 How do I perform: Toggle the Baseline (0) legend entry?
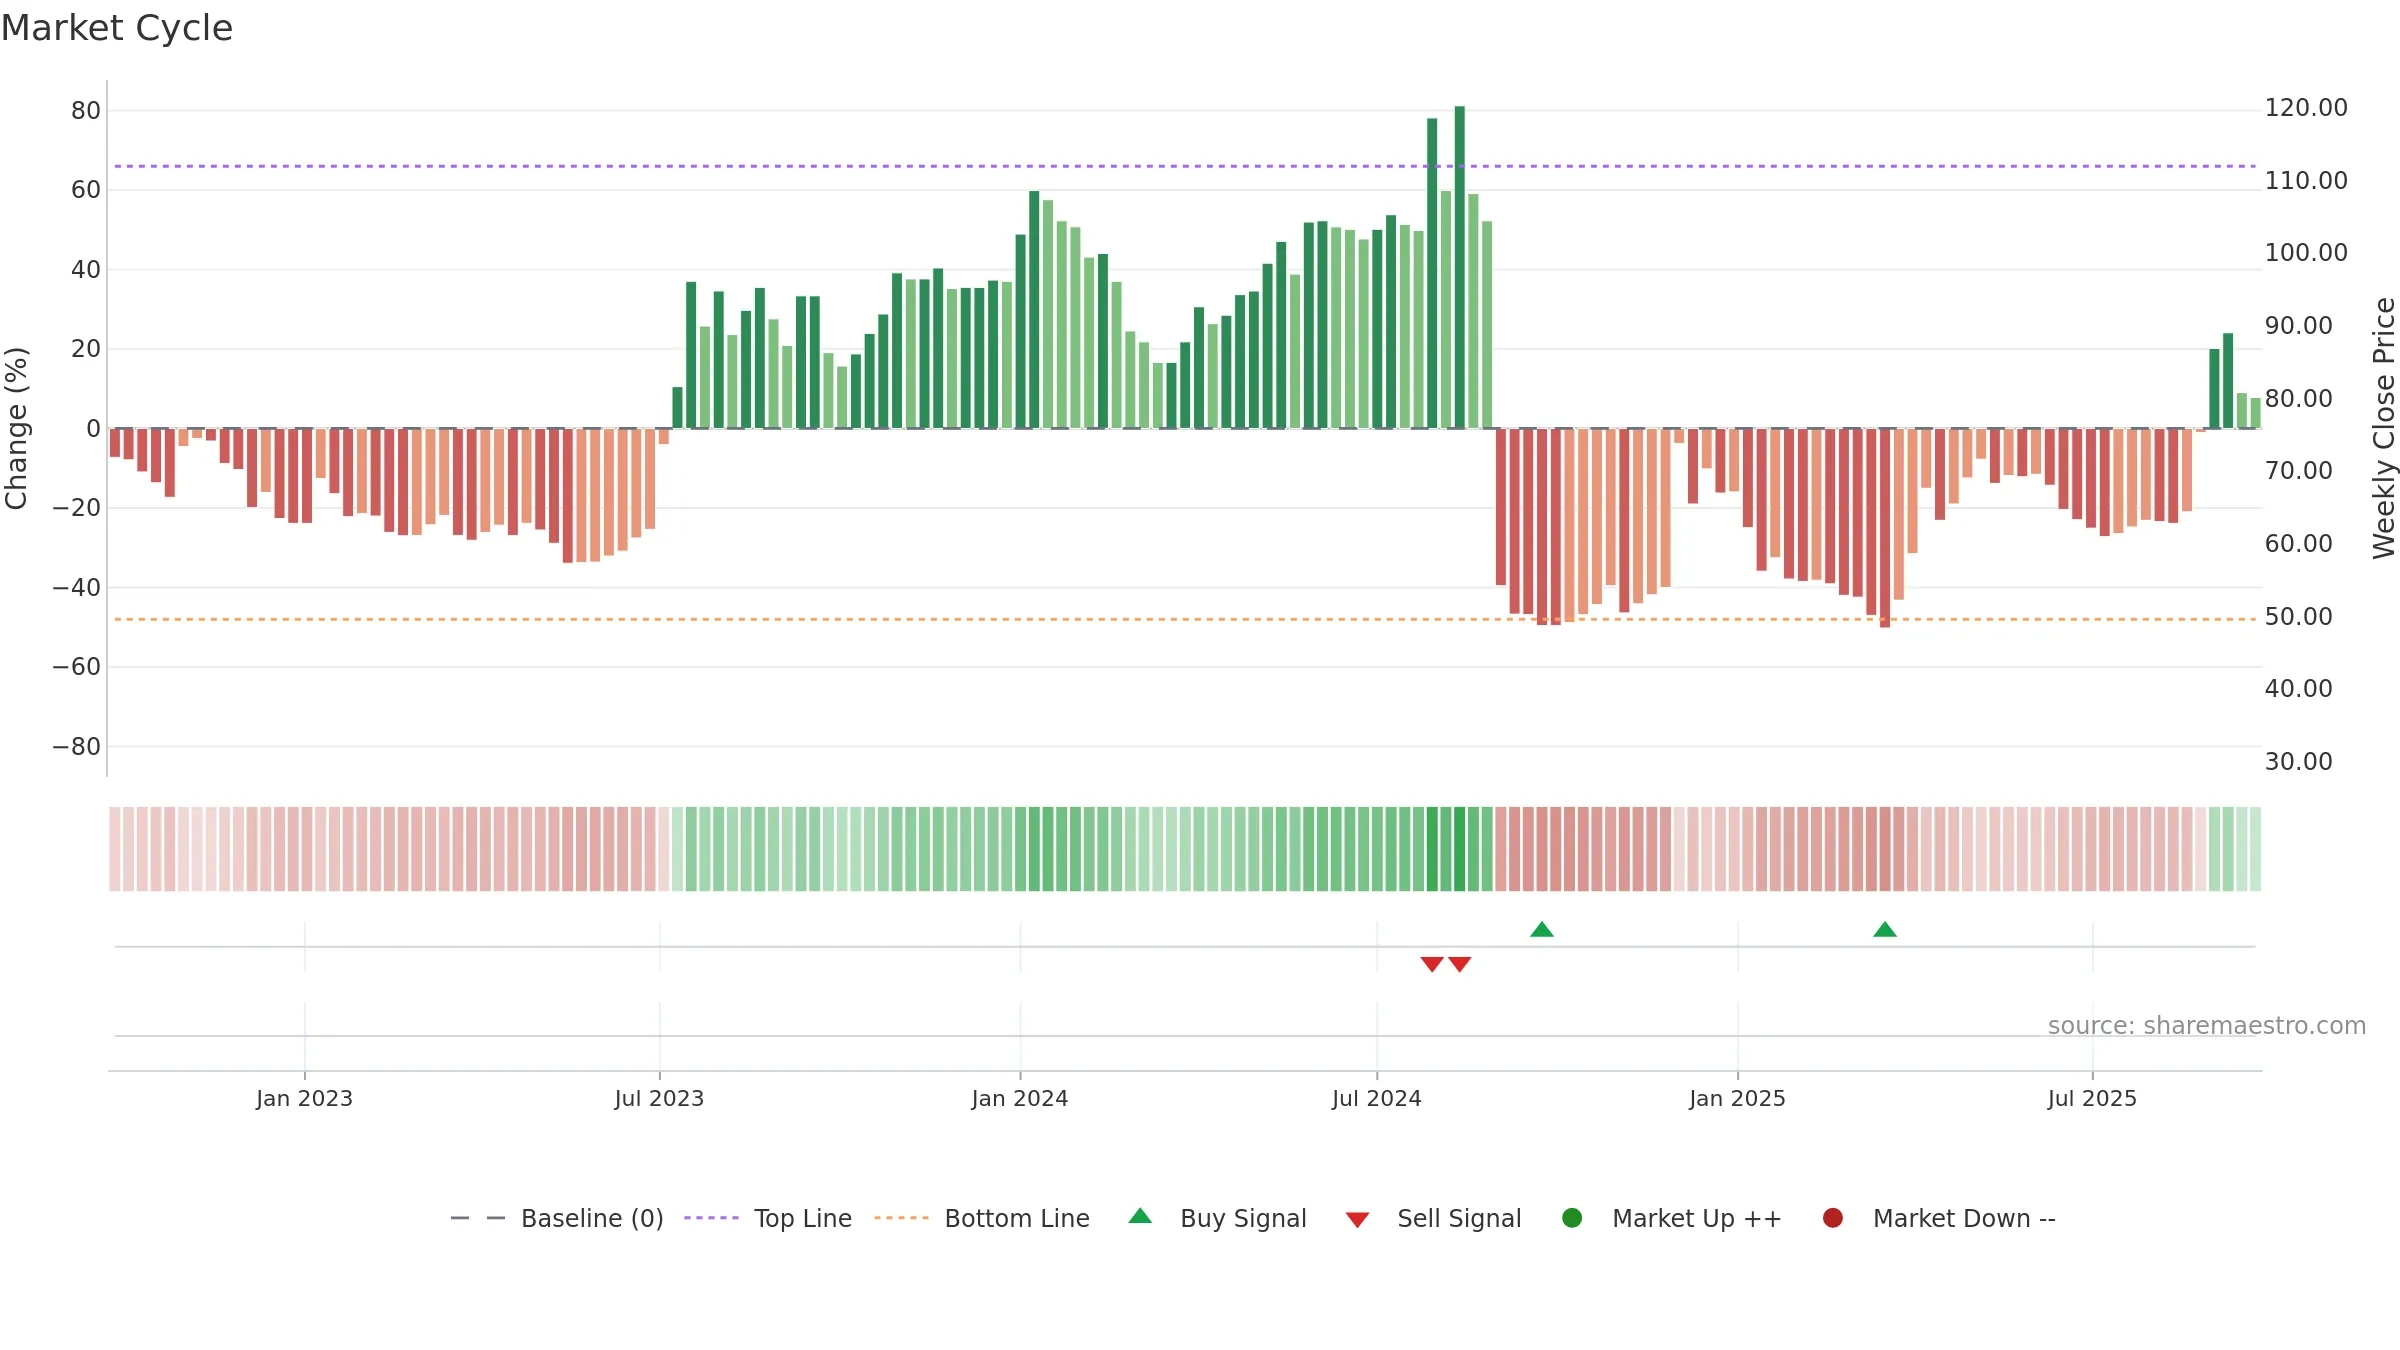pyautogui.click(x=557, y=1218)
